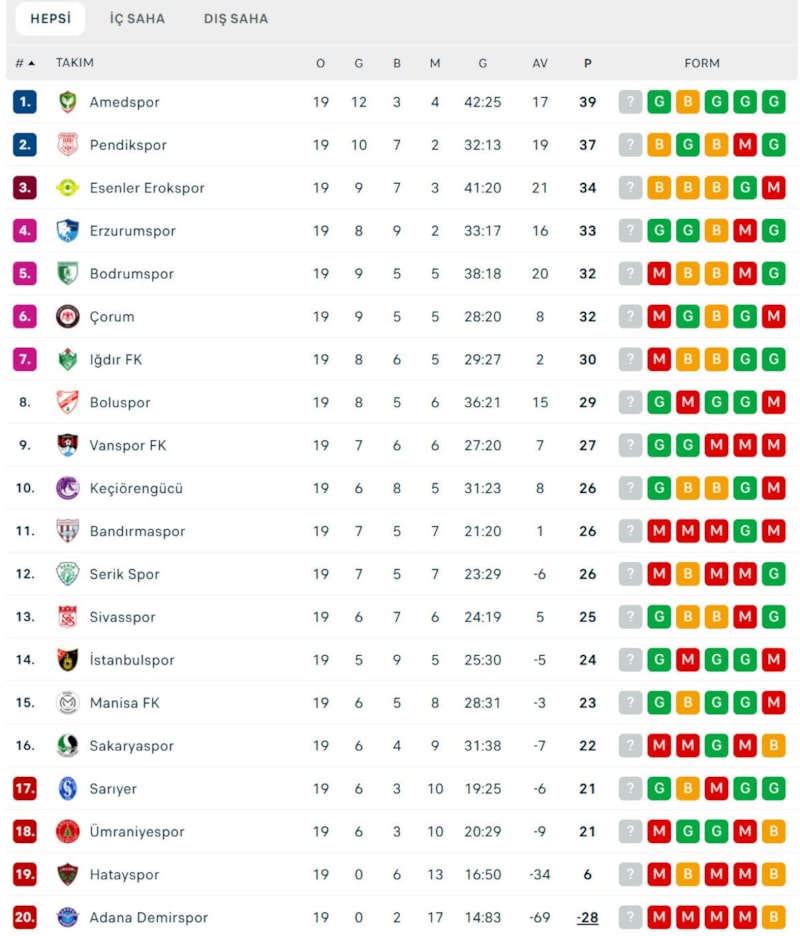Image resolution: width=800 pixels, height=936 pixels.
Task: Sort table by P points header
Action: (587, 63)
